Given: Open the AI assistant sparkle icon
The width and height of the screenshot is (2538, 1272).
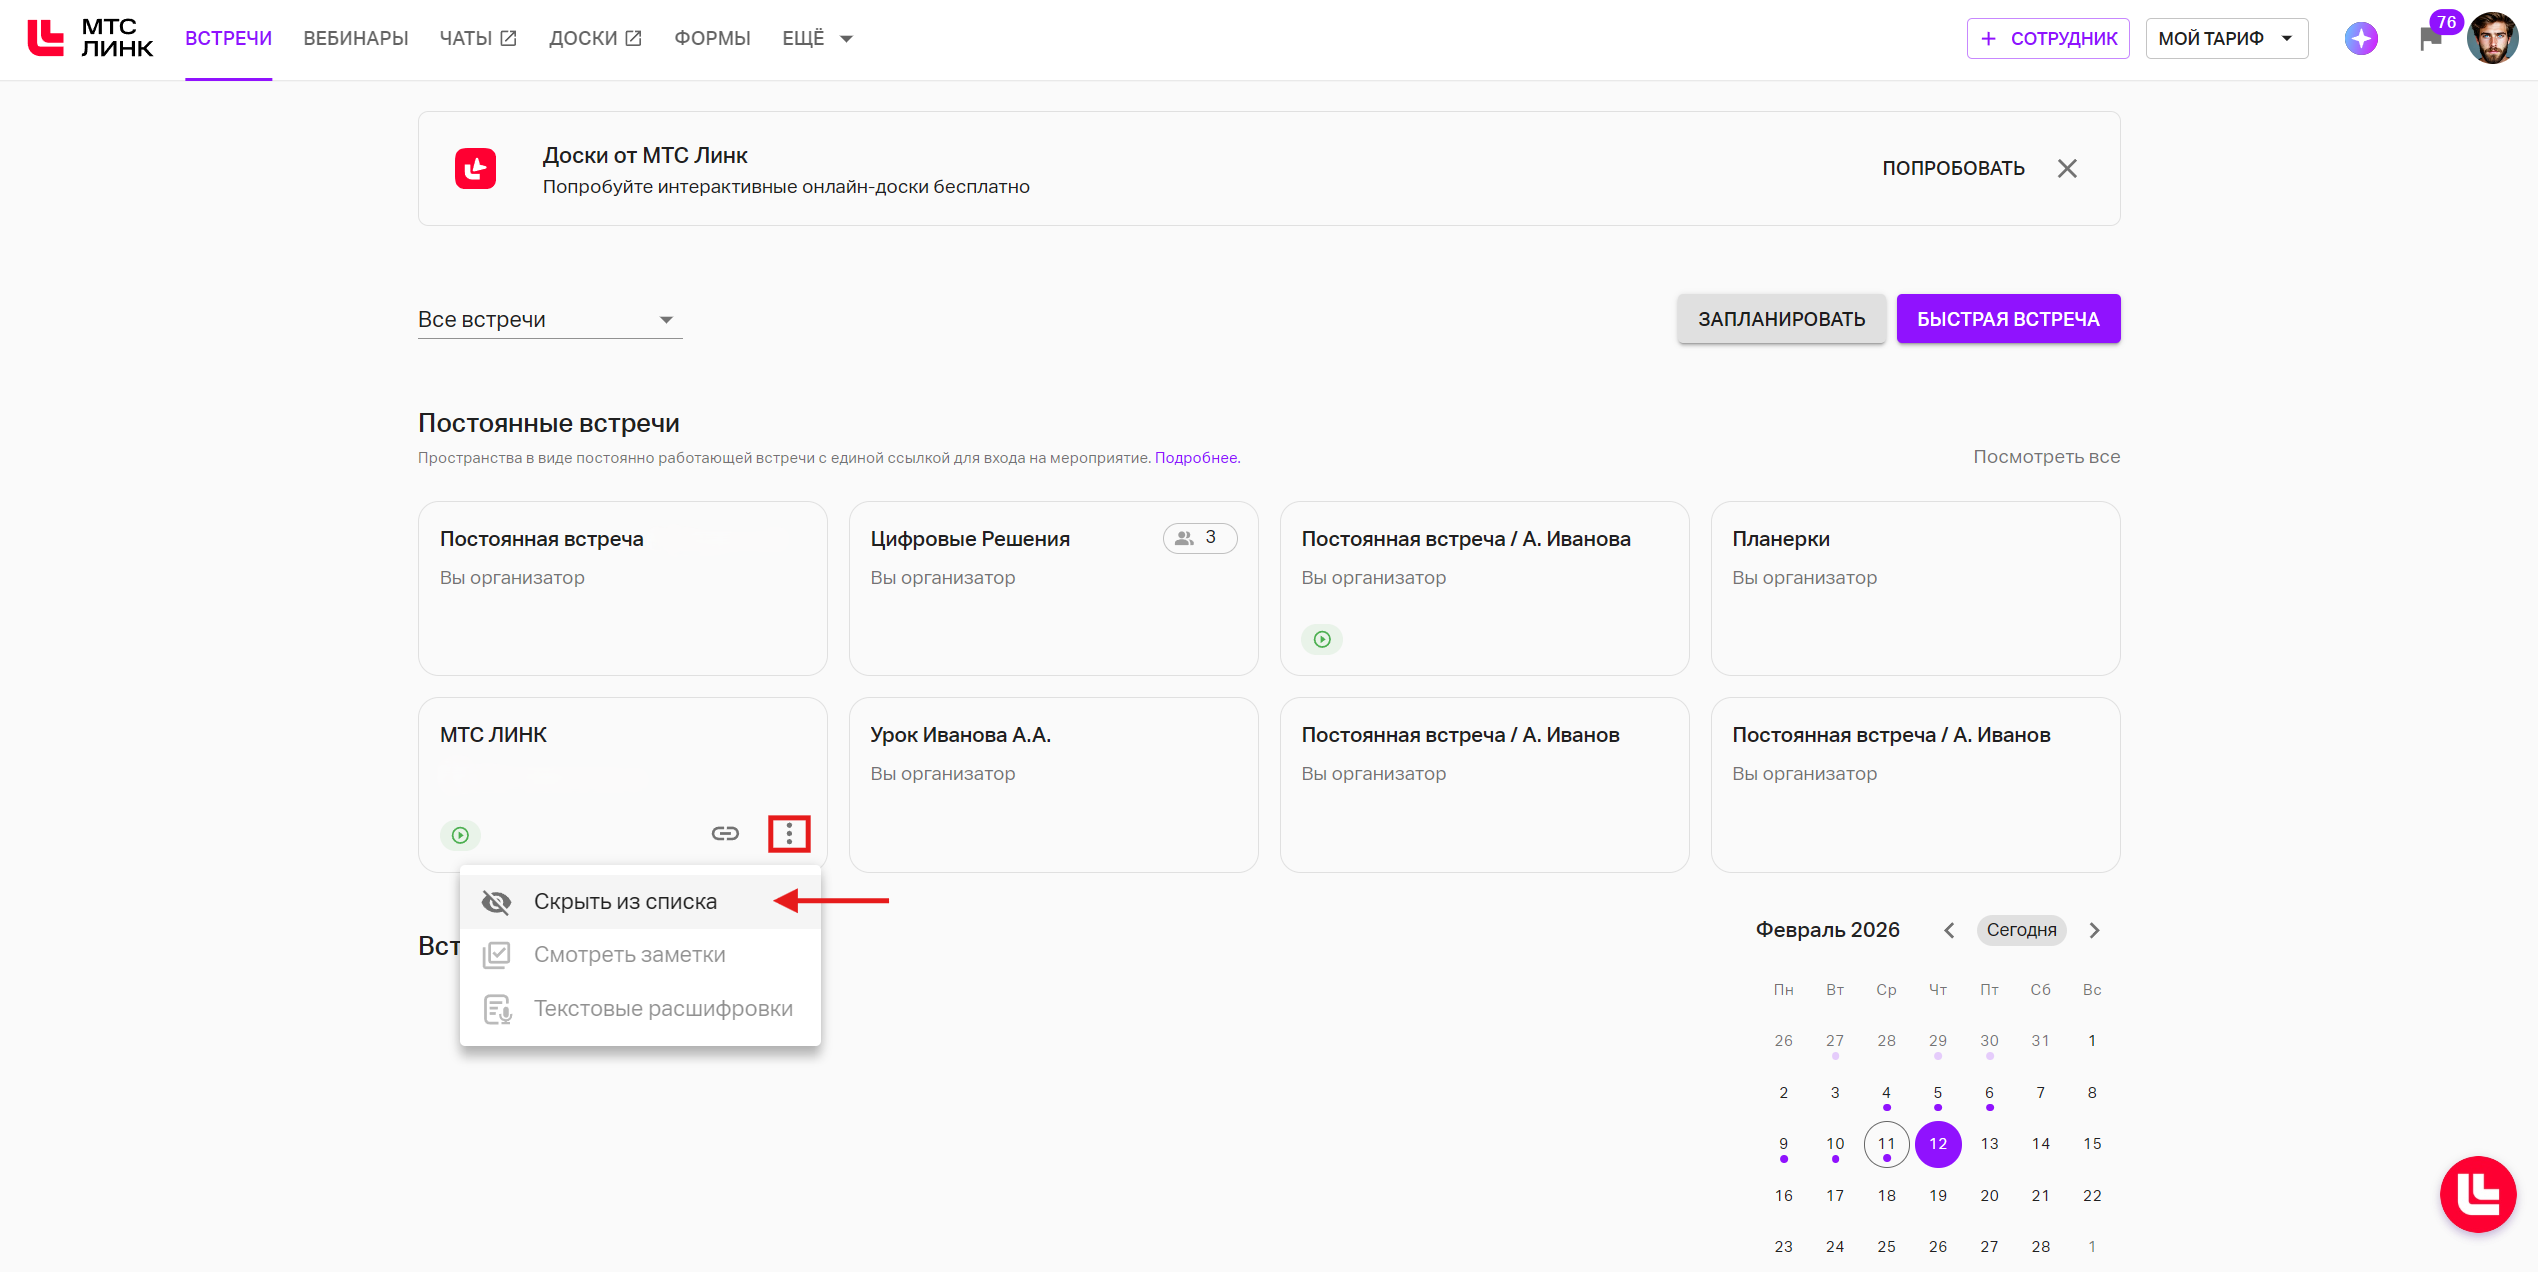Looking at the screenshot, I should click(2361, 39).
